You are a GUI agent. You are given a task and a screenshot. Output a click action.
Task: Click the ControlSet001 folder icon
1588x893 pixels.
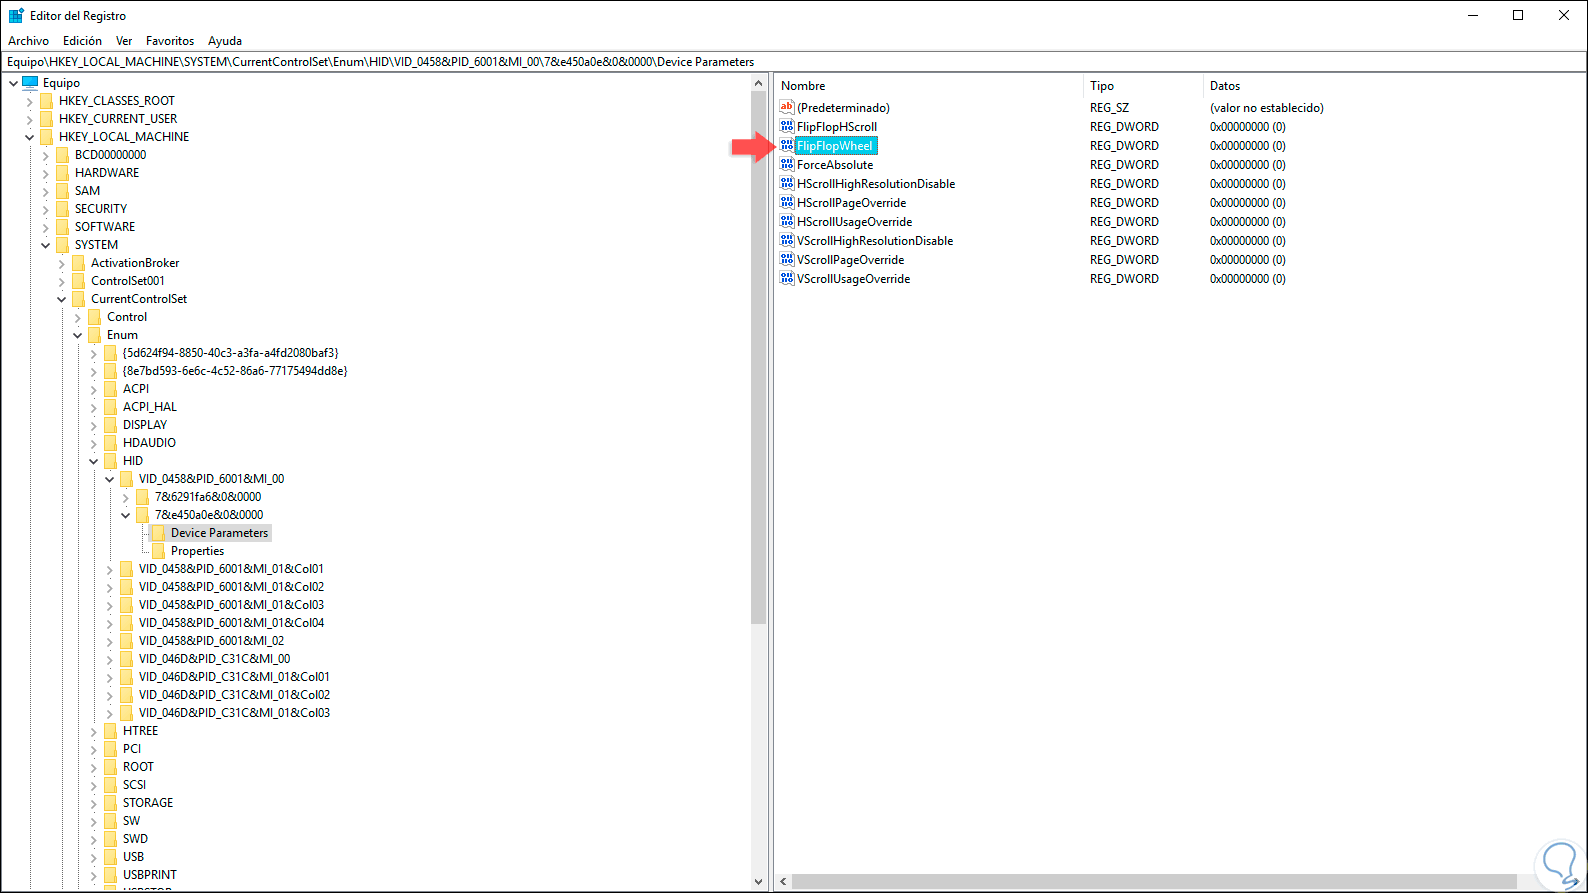[x=78, y=281]
